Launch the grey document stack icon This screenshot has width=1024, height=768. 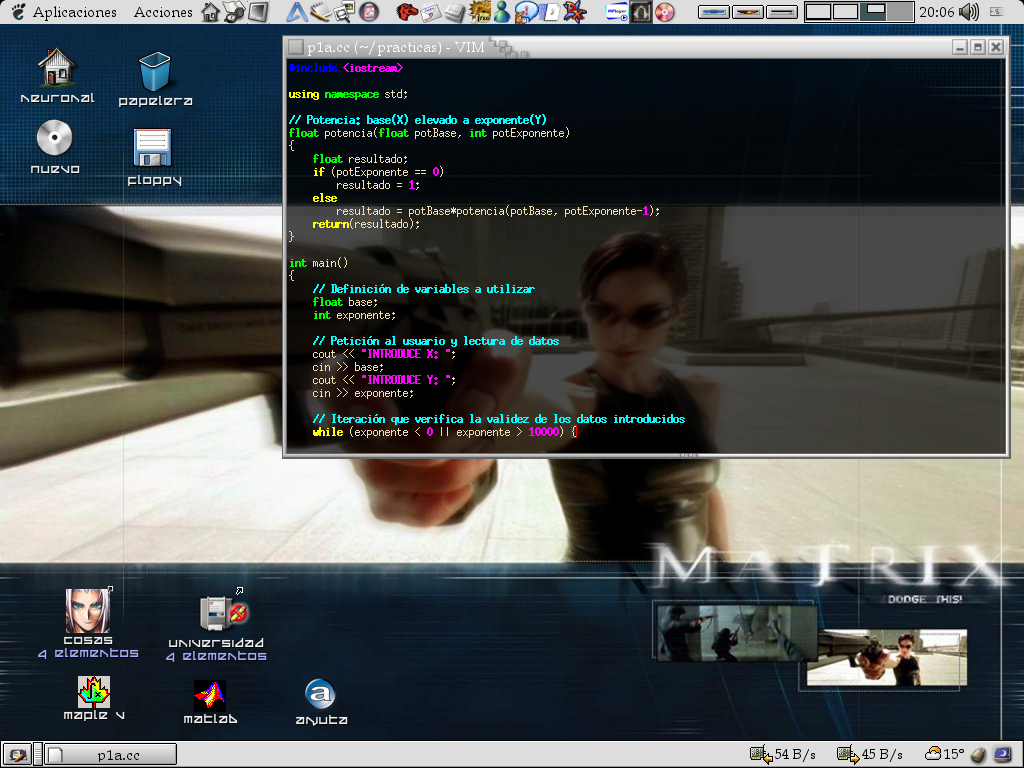pyautogui.click(x=455, y=12)
